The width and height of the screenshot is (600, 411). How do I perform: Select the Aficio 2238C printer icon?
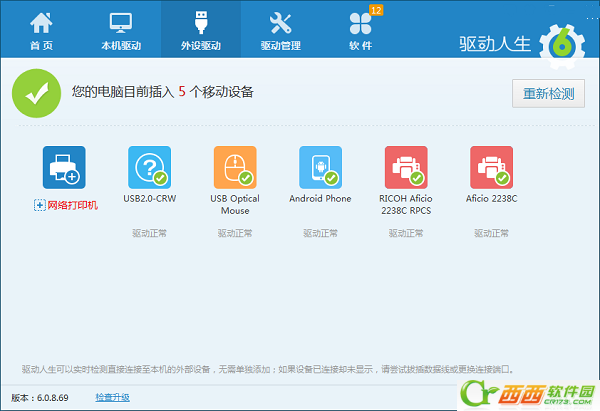coord(491,167)
